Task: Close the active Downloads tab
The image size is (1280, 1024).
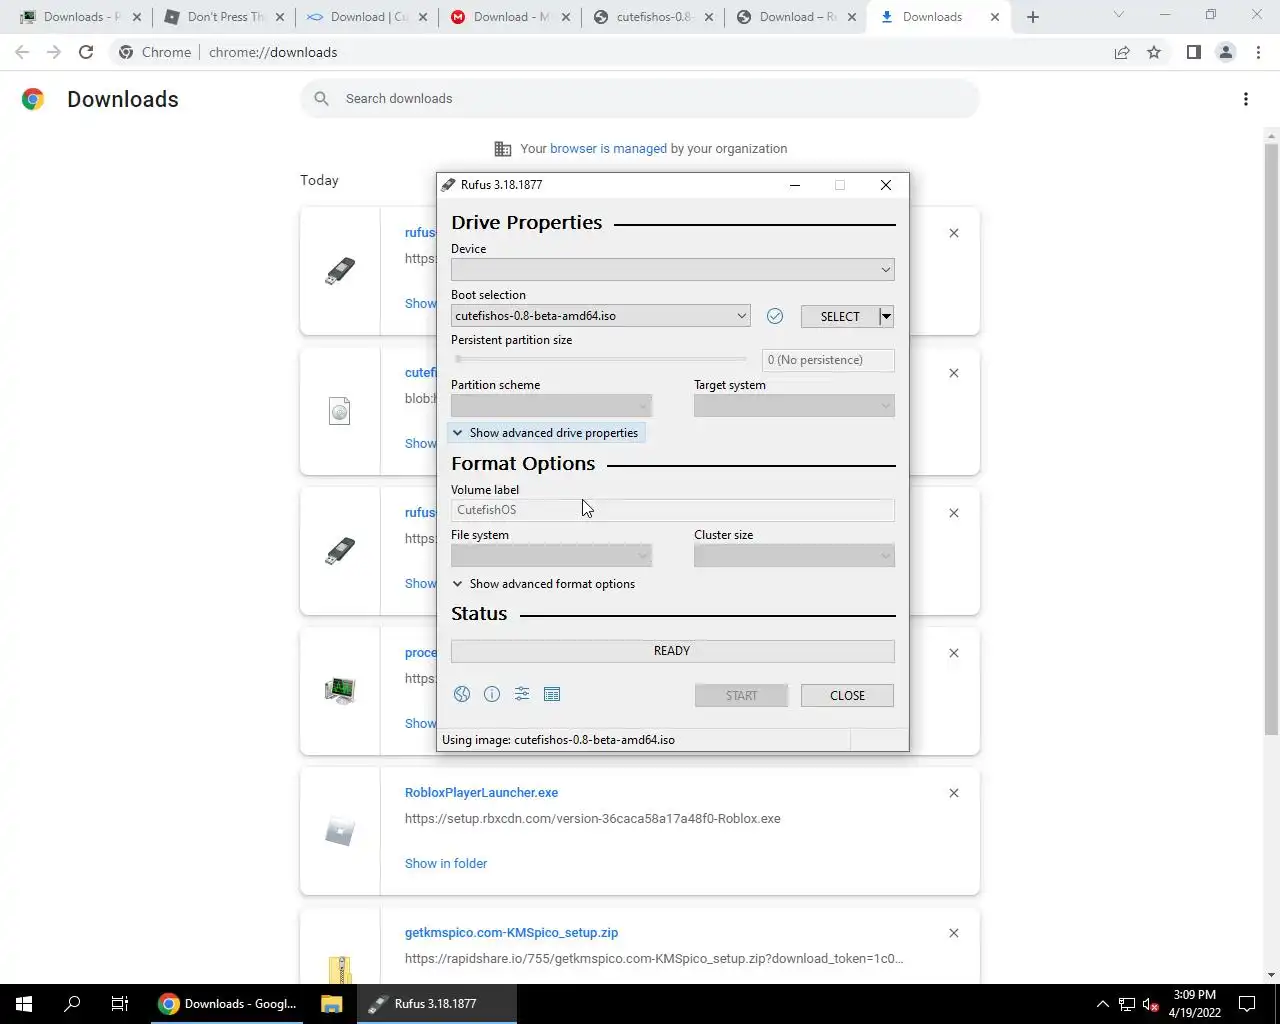Action: 995,17
